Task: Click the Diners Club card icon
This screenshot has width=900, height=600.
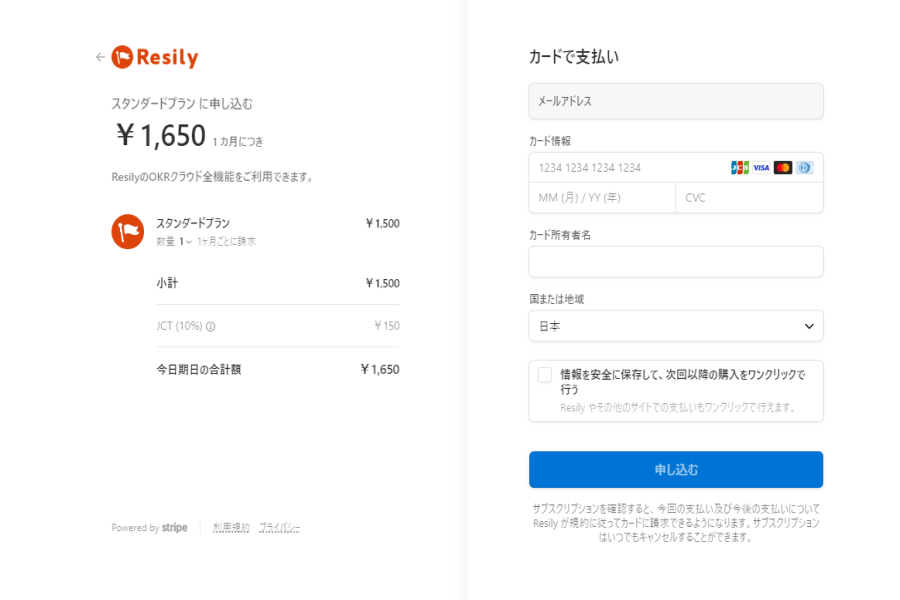Action: click(x=805, y=168)
